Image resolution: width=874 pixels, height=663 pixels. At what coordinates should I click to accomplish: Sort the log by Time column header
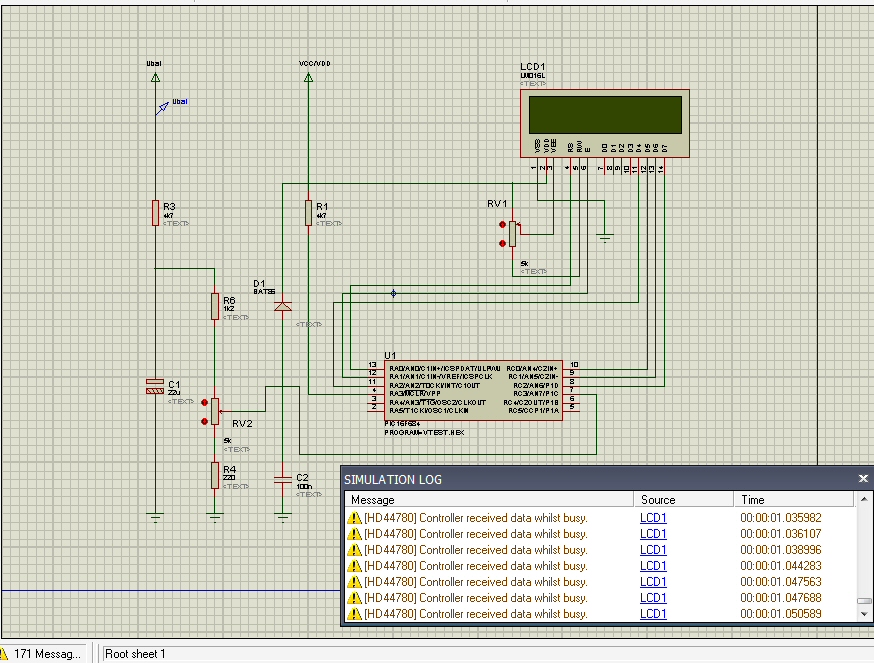pos(793,499)
